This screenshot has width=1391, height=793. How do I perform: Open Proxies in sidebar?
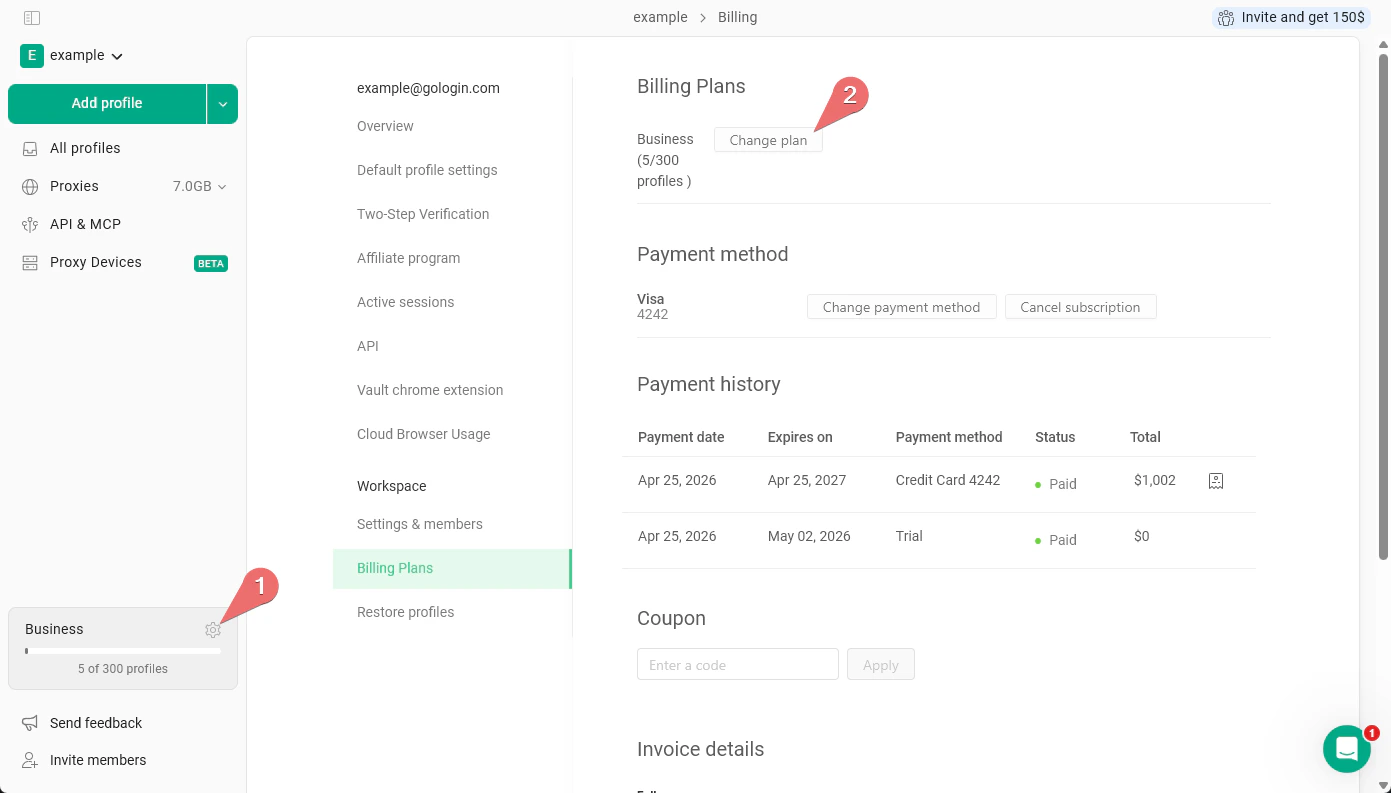tap(74, 186)
